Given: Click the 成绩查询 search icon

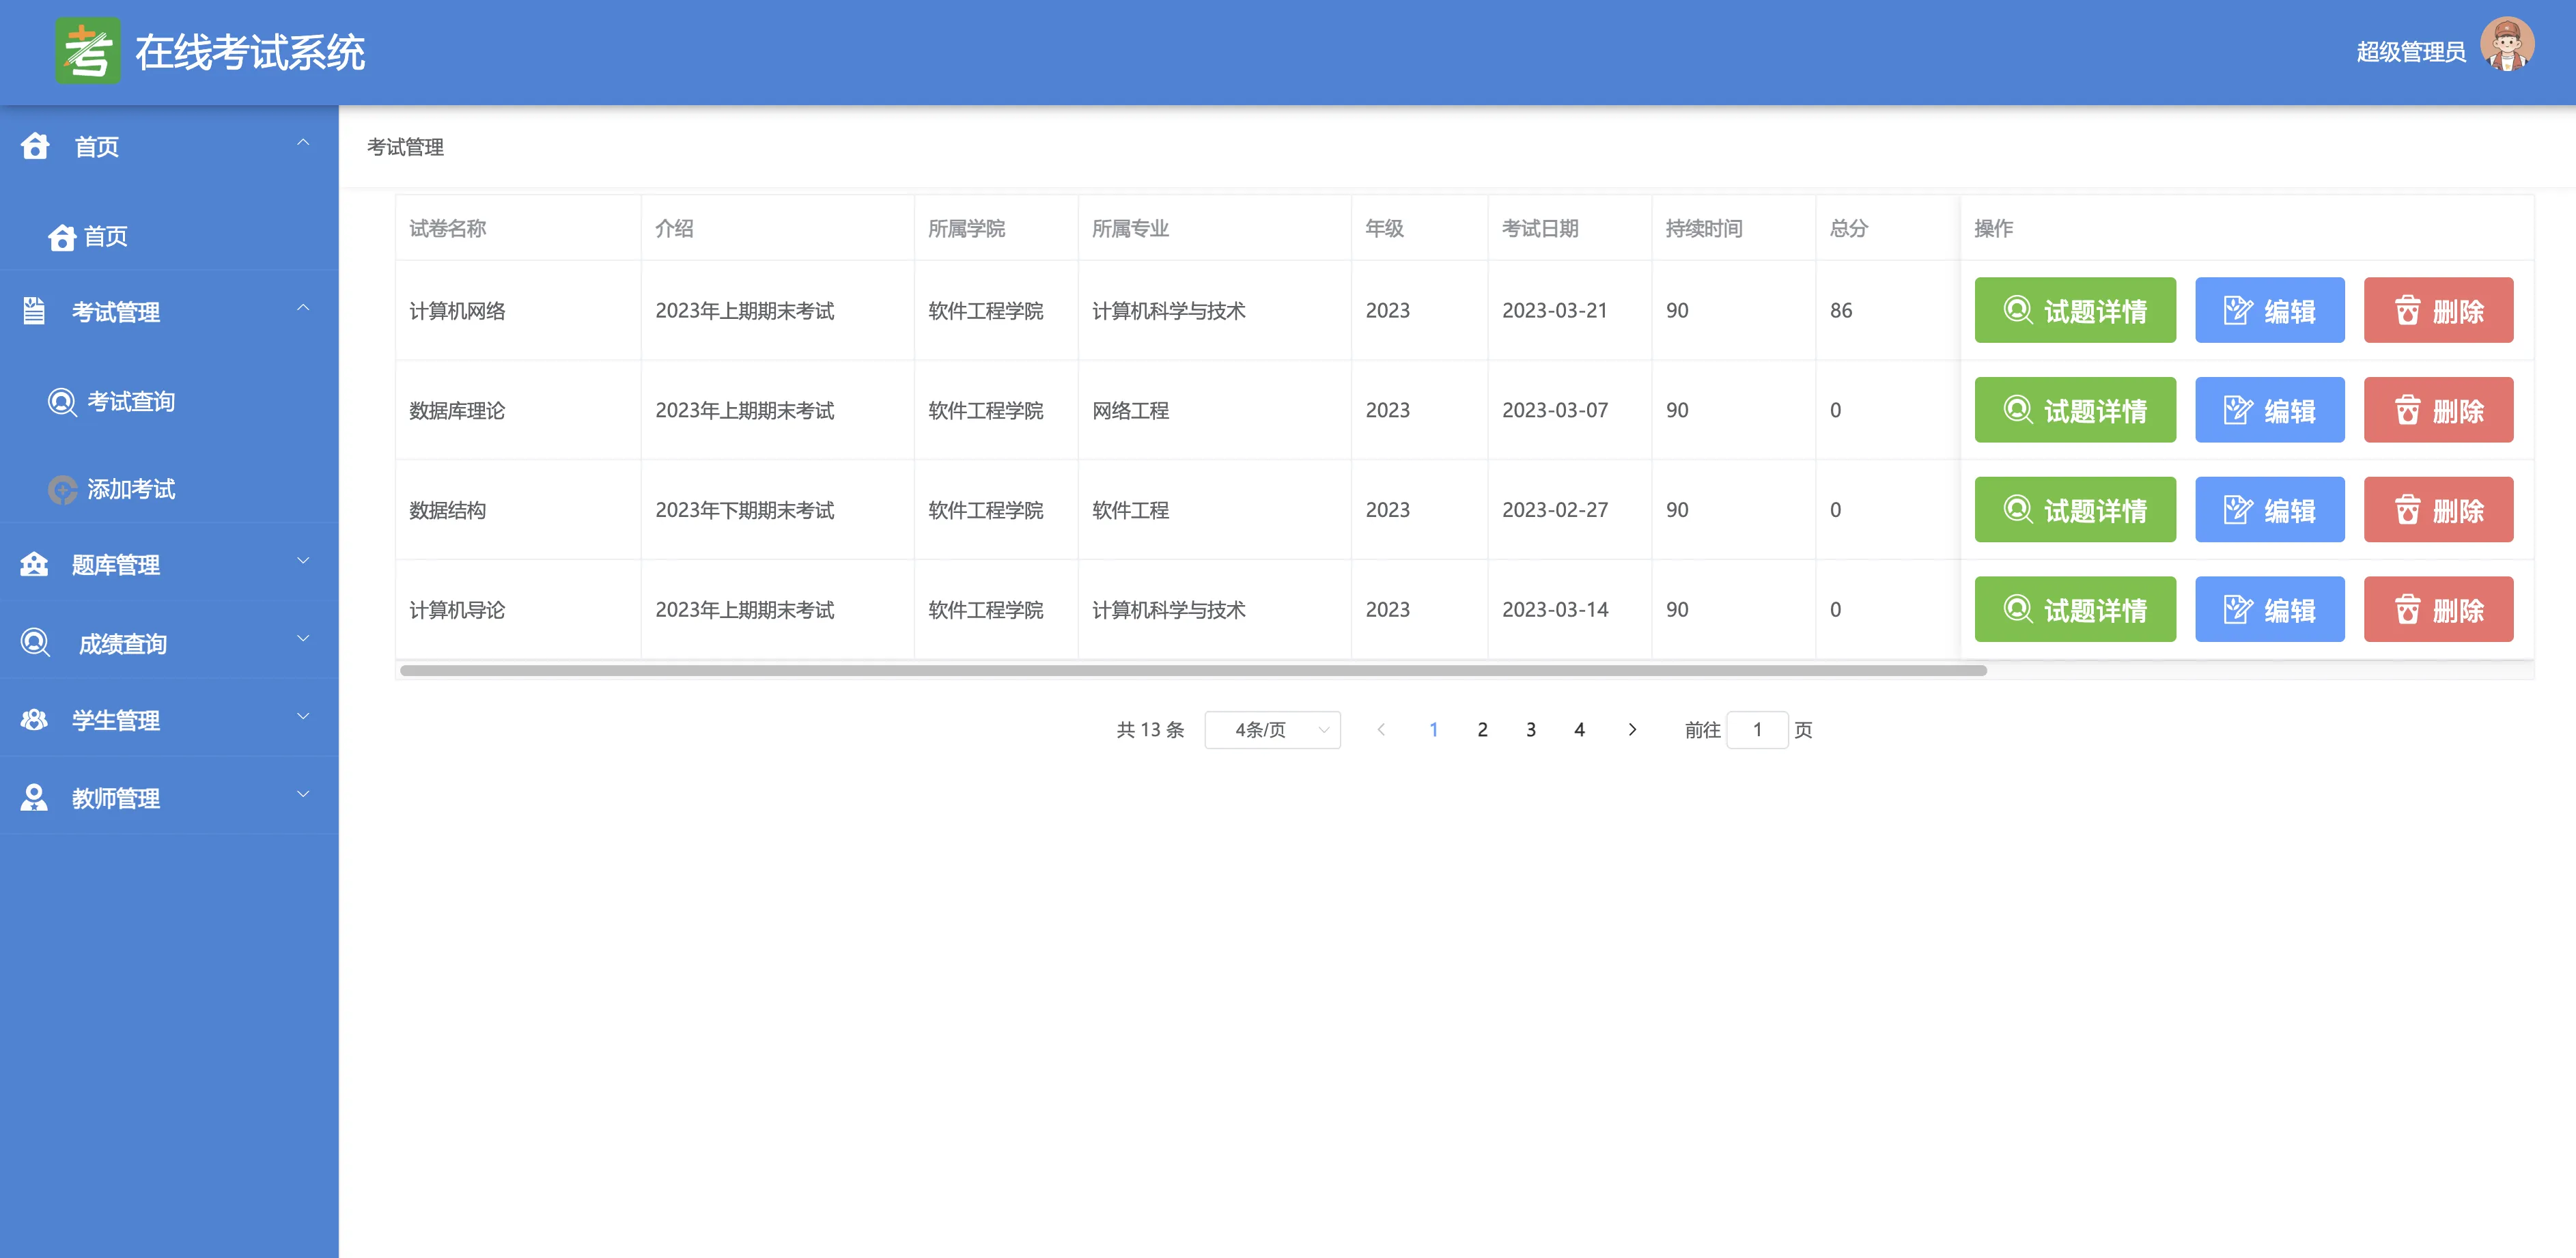Looking at the screenshot, I should point(35,642).
